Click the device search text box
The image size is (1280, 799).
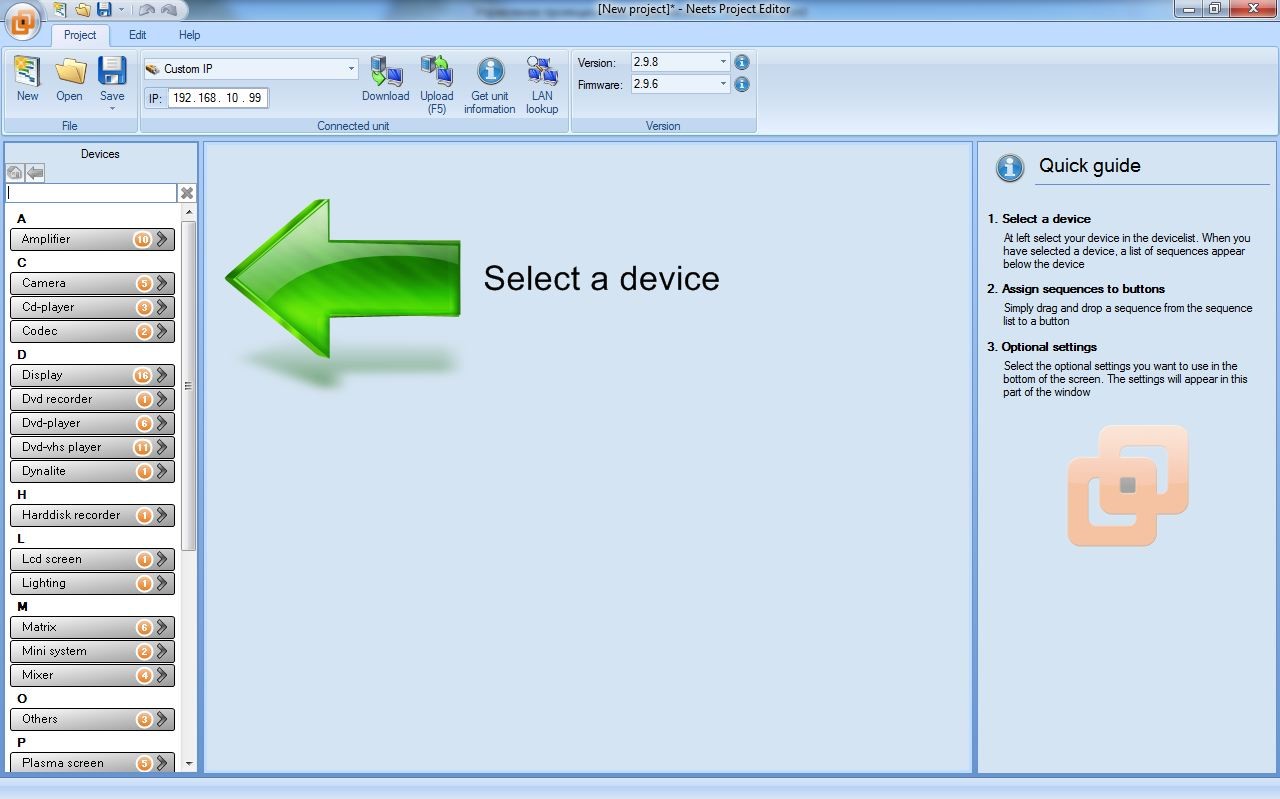tap(91, 193)
